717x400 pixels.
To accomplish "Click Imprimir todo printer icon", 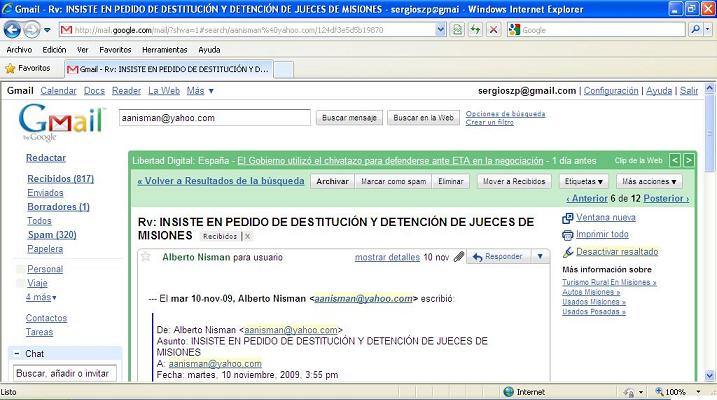I will click(567, 235).
